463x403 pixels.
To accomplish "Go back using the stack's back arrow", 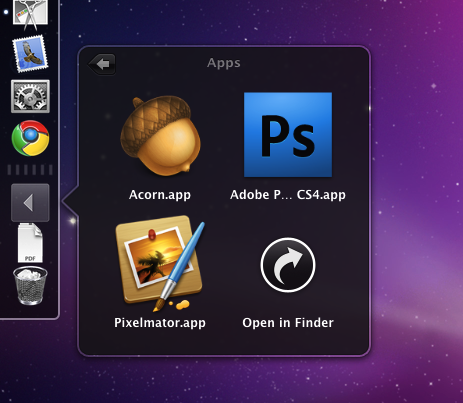I will (102, 64).
